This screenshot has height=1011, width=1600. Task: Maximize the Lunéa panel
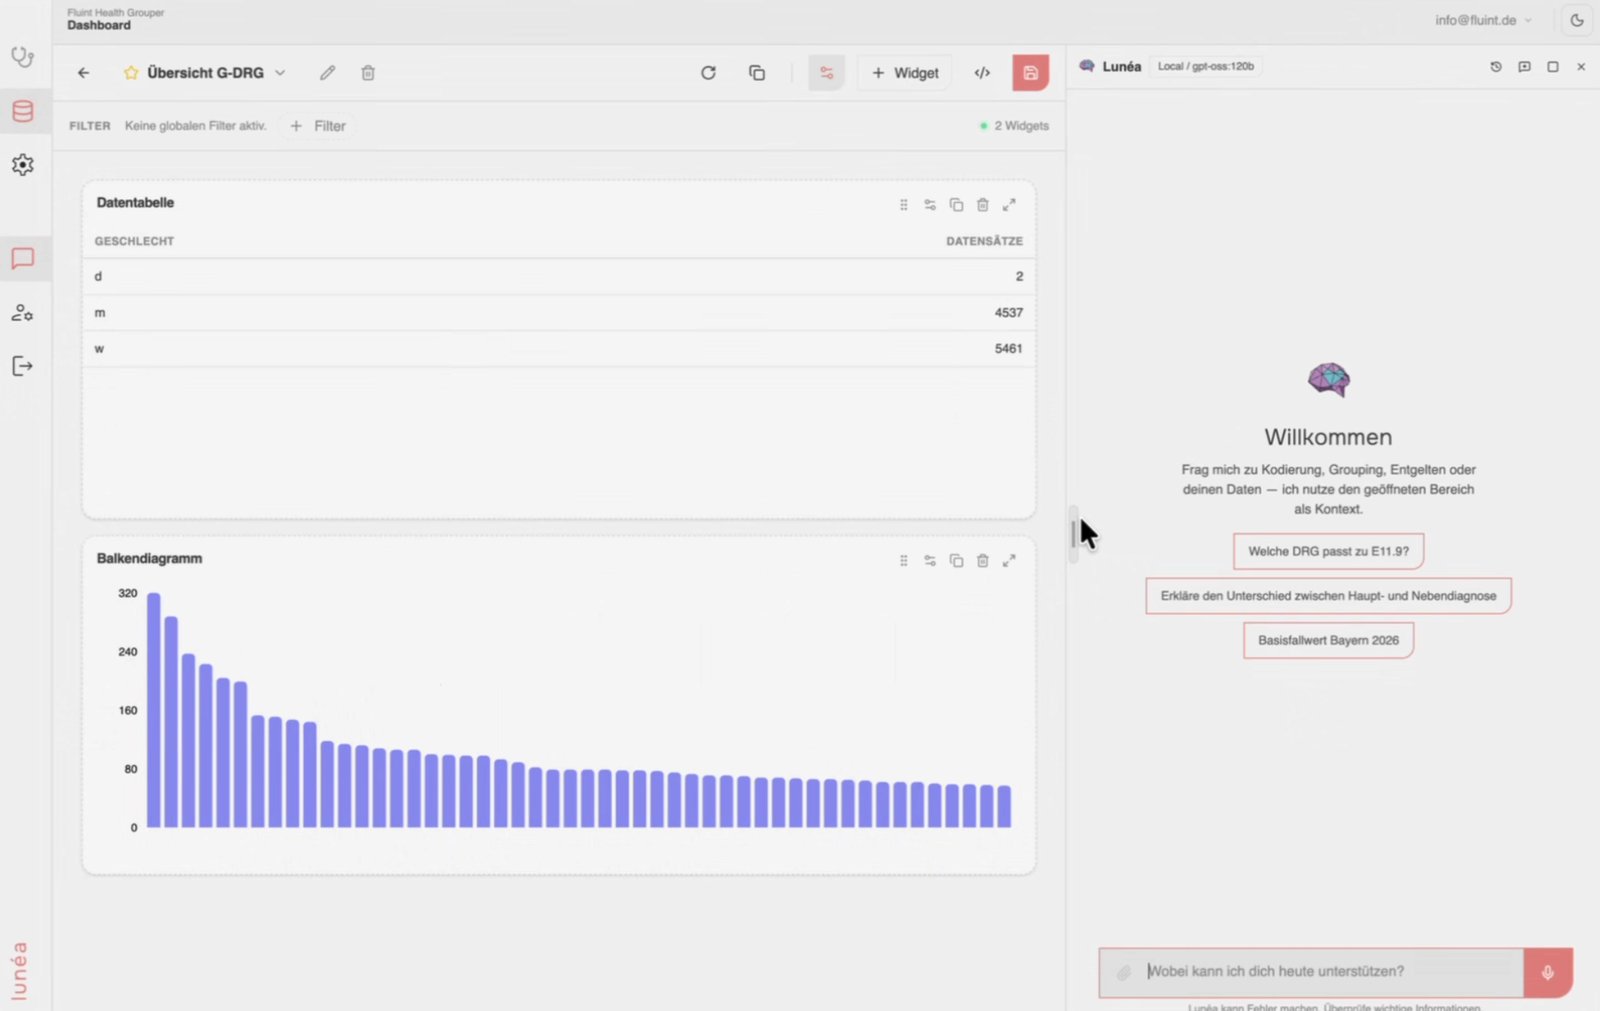[1553, 67]
